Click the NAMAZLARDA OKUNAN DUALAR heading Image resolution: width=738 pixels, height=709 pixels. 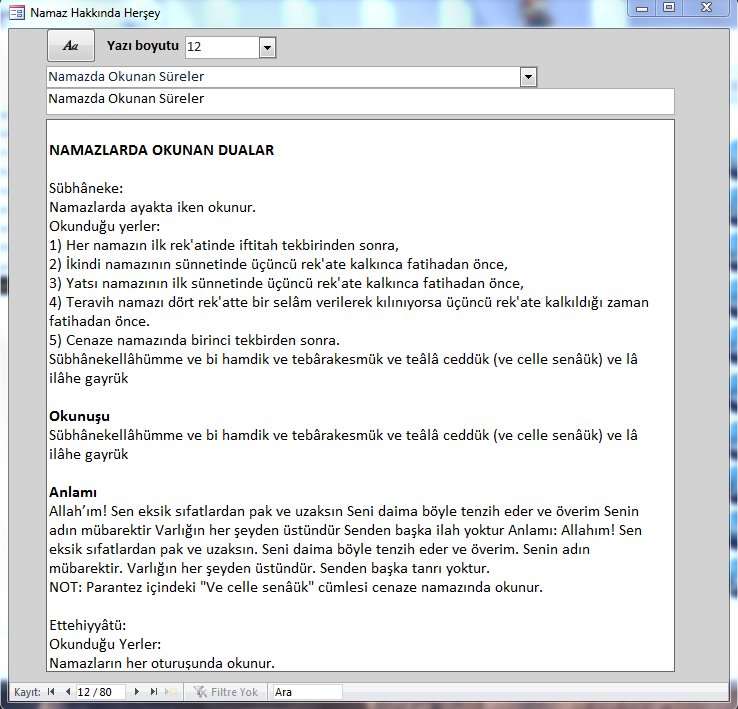(x=161, y=150)
